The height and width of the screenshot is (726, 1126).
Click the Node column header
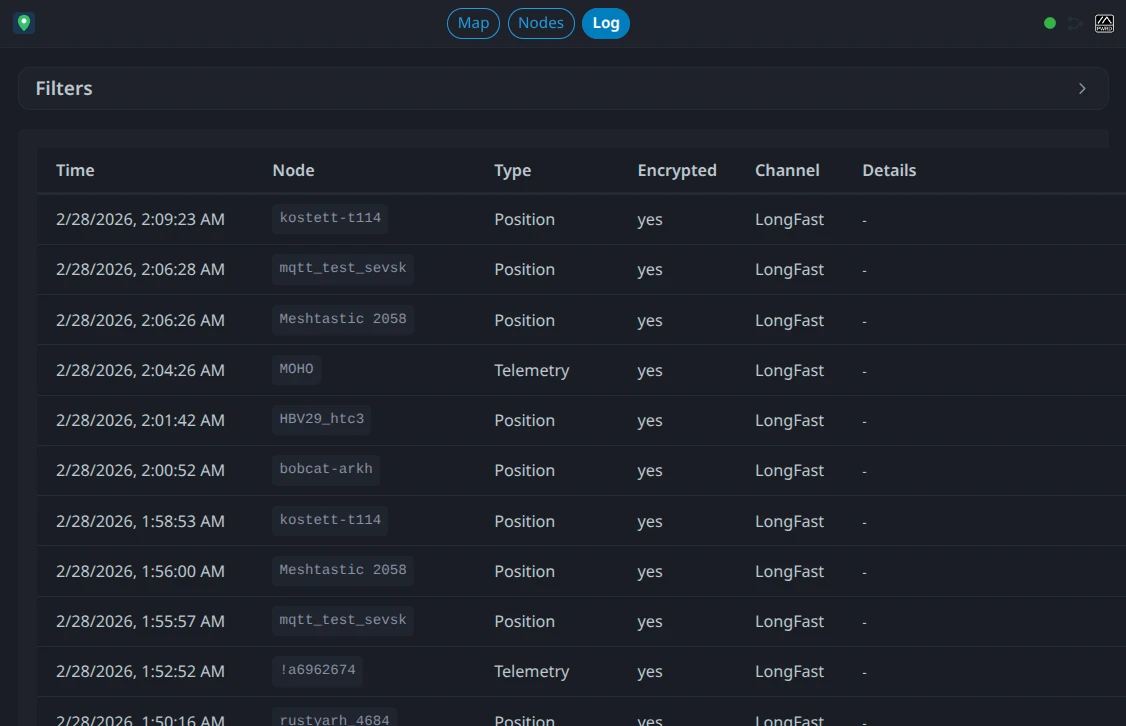[x=293, y=170]
